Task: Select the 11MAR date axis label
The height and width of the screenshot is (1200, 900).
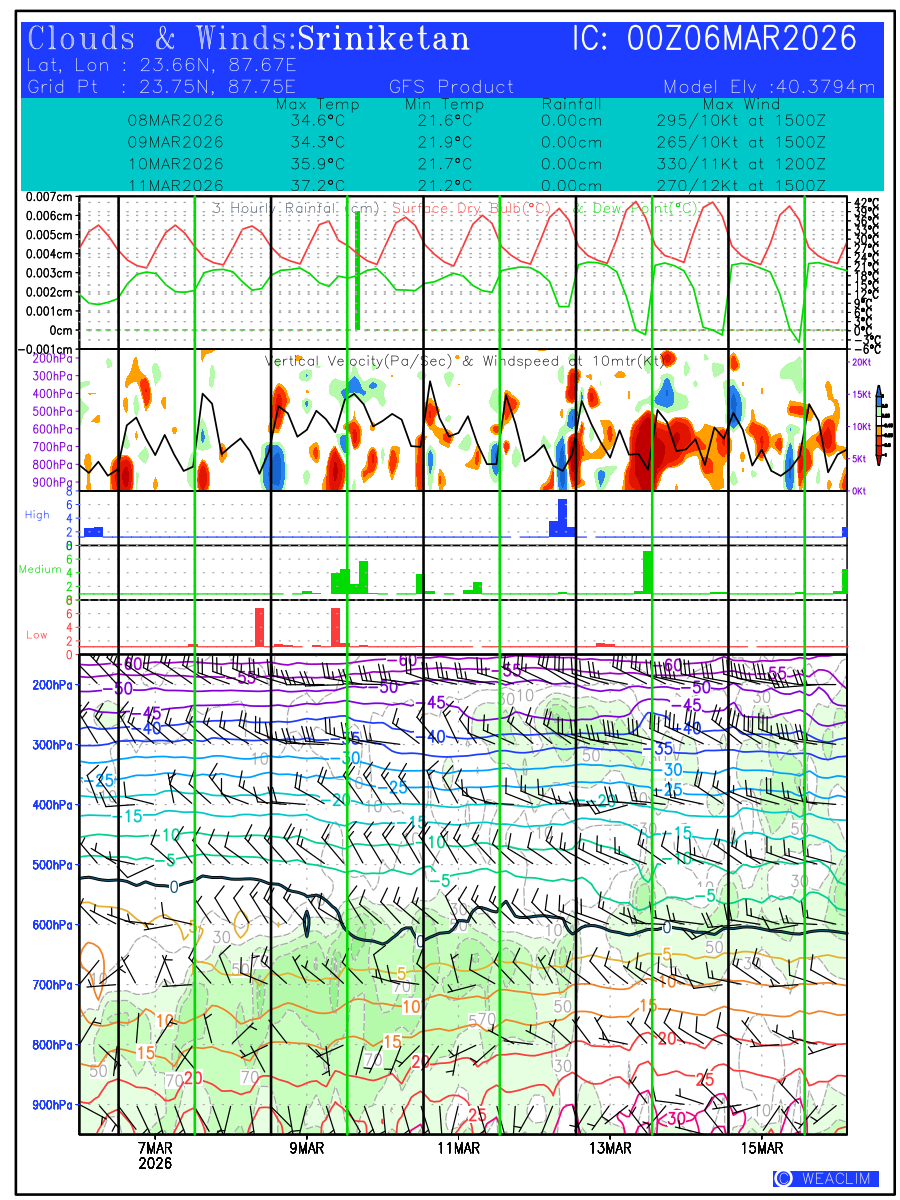Action: click(458, 1147)
